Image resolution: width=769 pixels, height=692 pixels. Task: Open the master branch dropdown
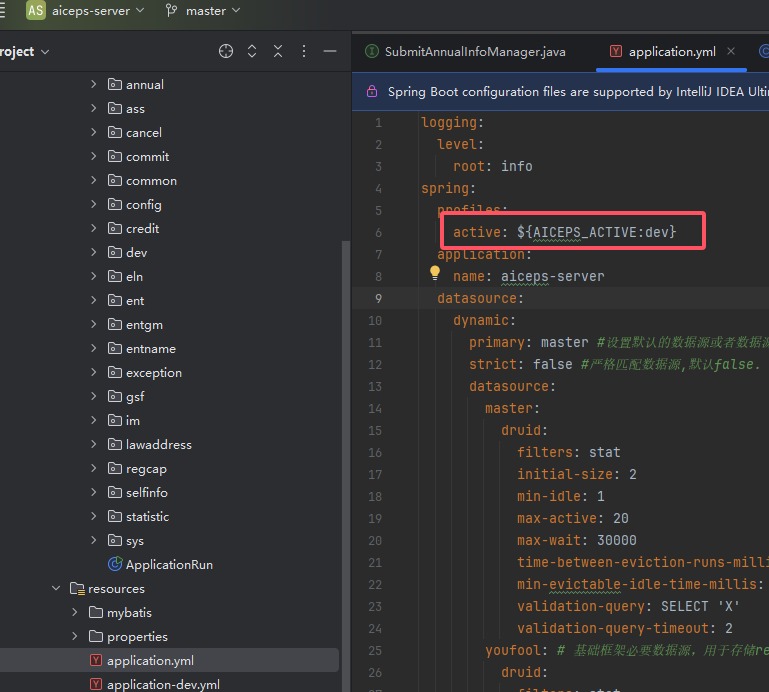[x=213, y=11]
